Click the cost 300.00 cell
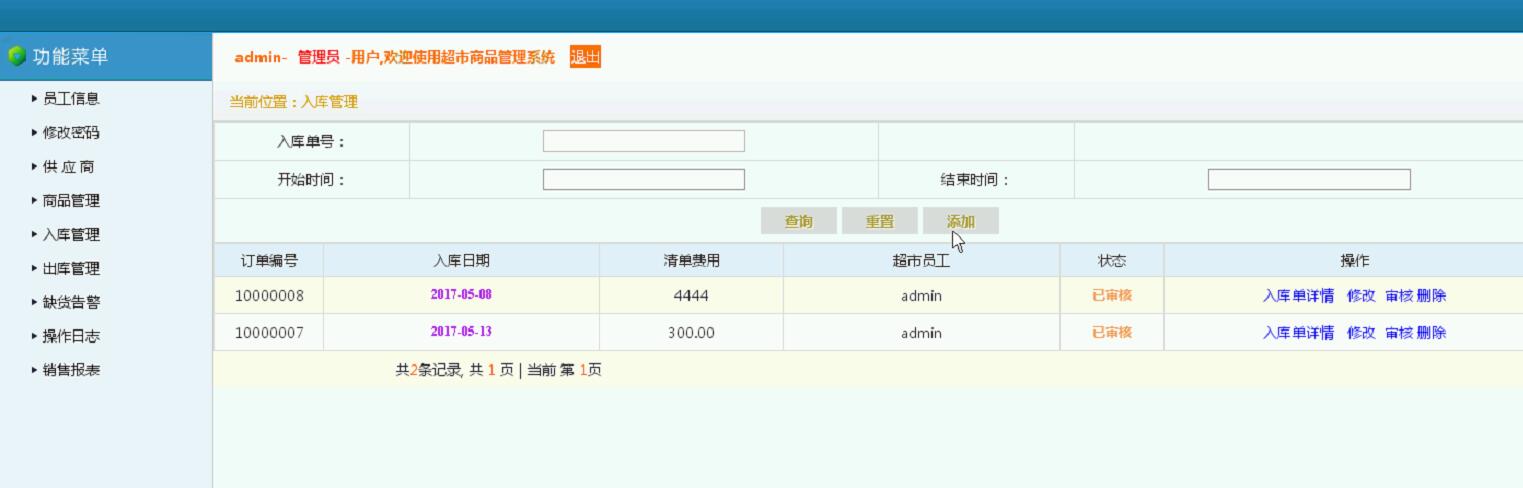Screen dimensions: 1523x488 691,333
